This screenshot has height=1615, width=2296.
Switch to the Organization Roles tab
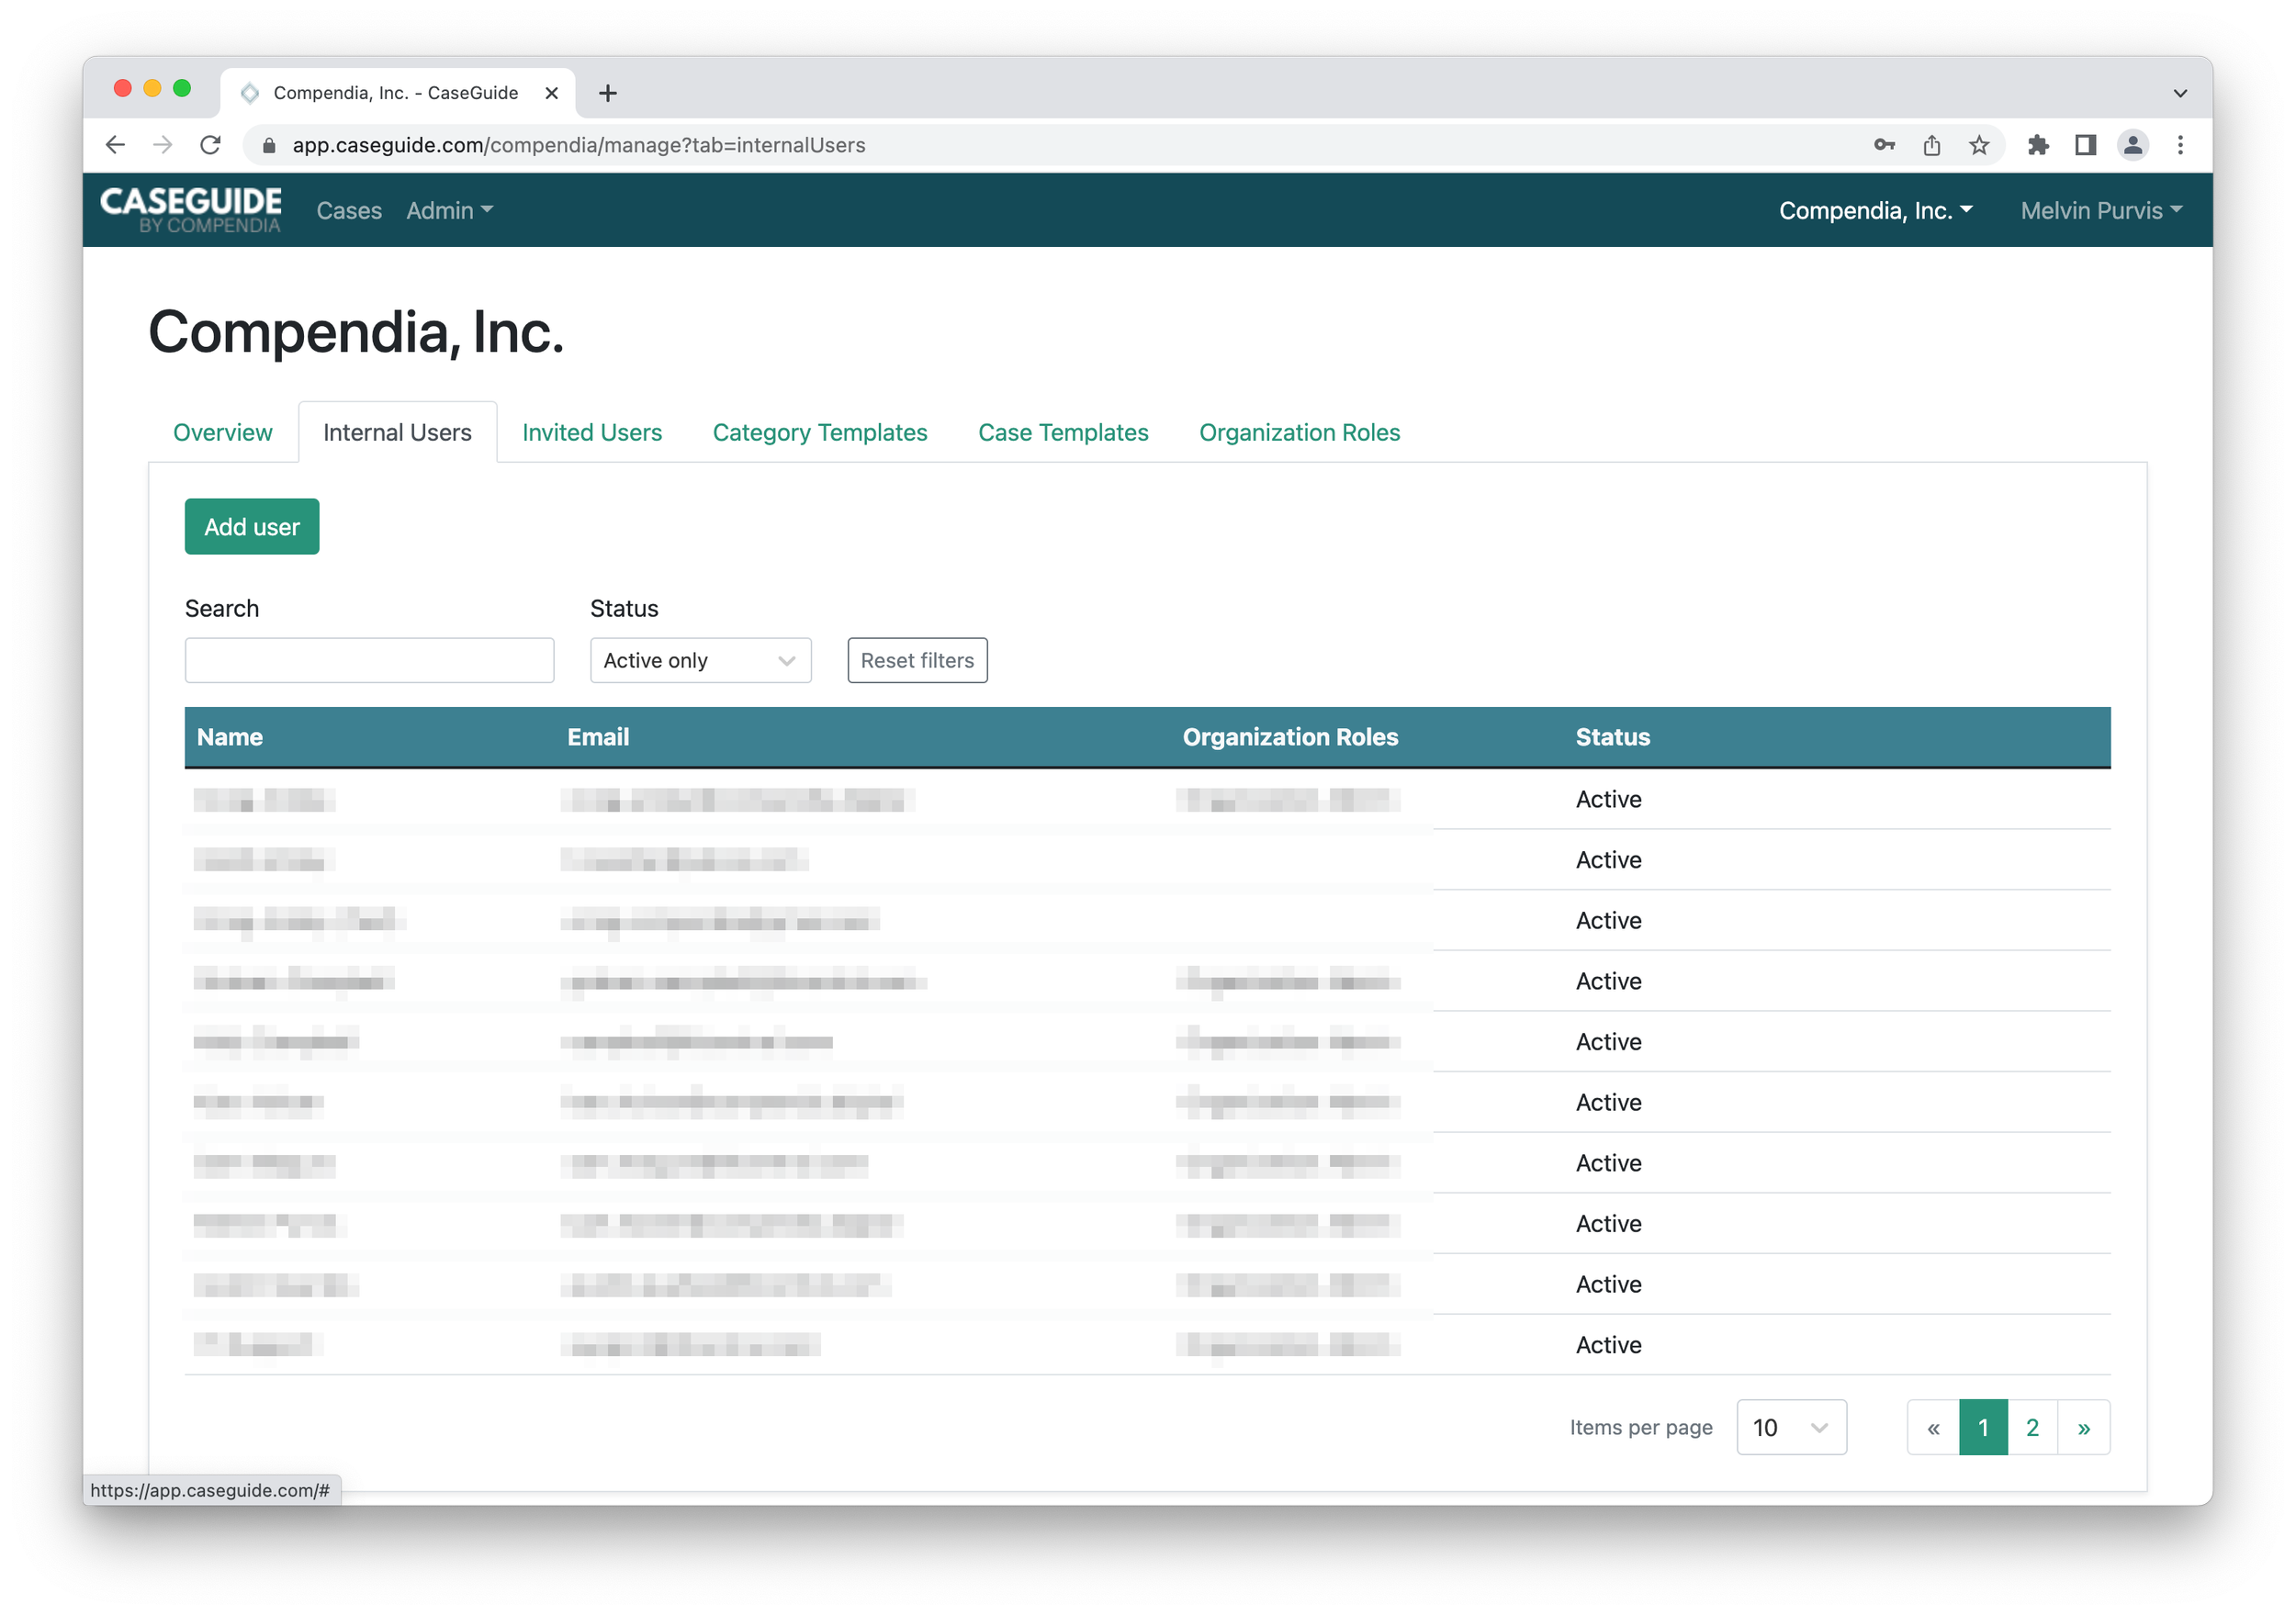point(1299,432)
